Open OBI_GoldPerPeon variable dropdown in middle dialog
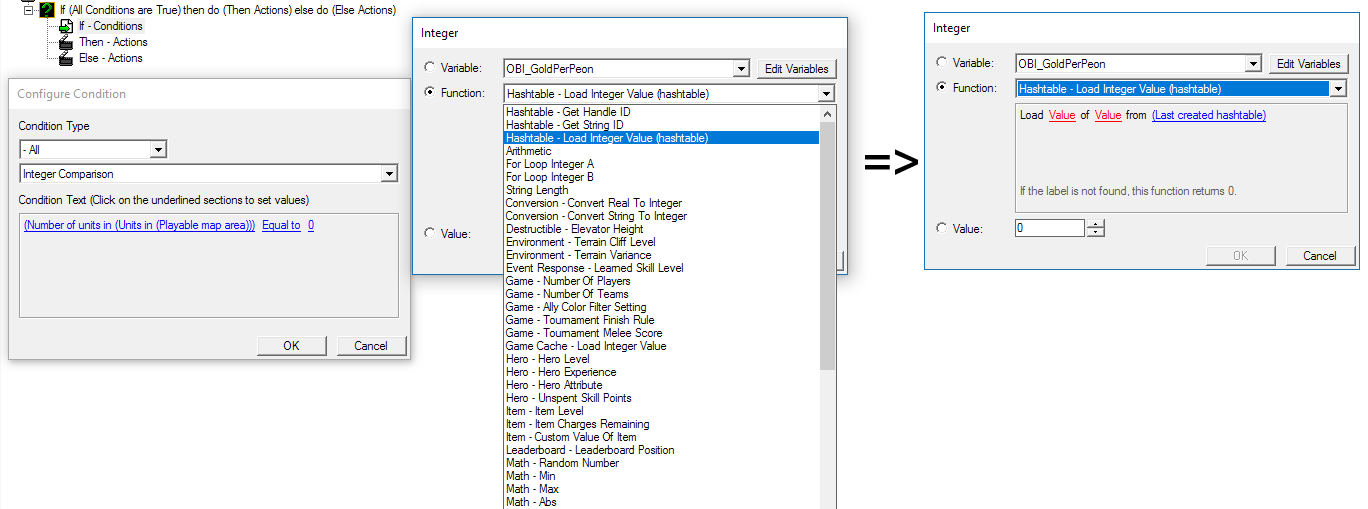 (x=740, y=69)
